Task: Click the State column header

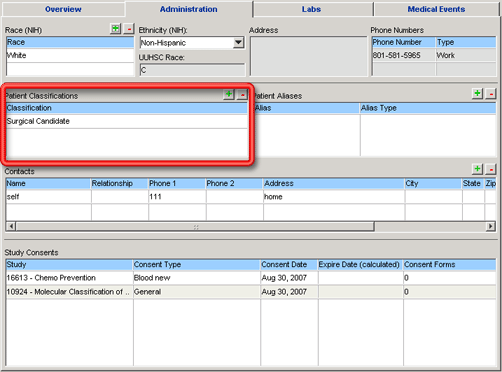Action: (473, 184)
